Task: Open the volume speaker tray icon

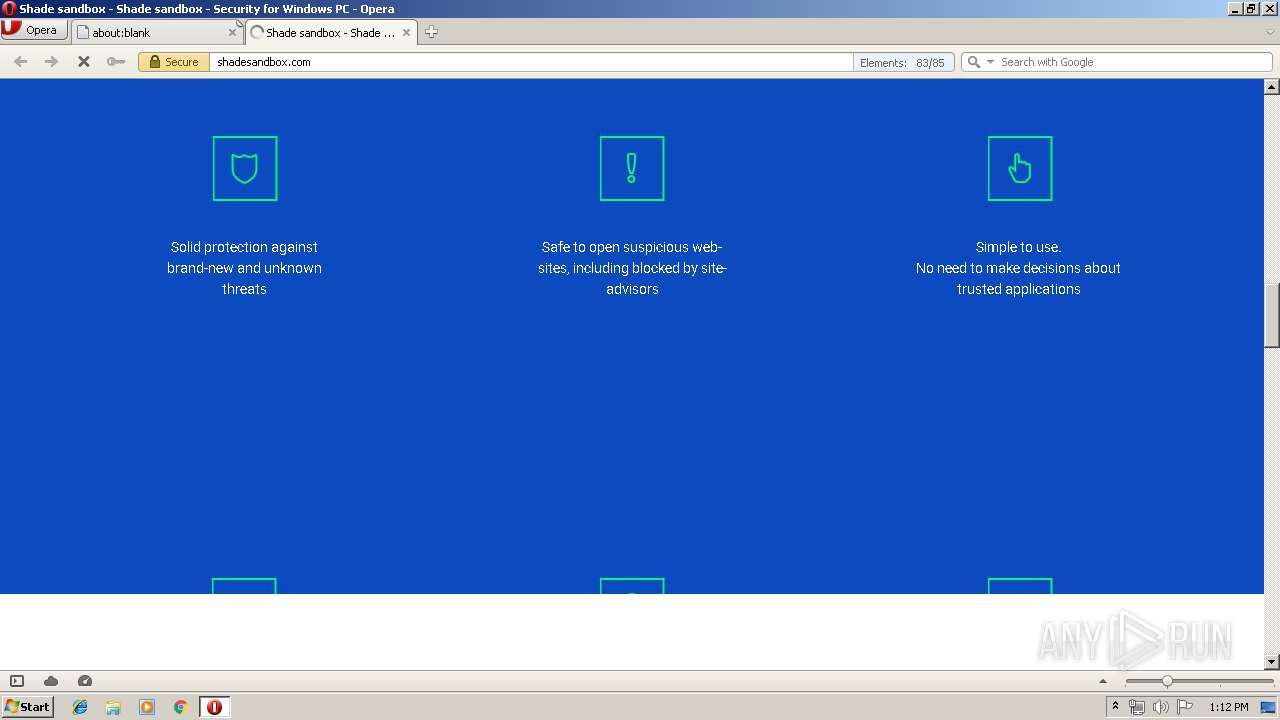Action: pyautogui.click(x=1161, y=707)
